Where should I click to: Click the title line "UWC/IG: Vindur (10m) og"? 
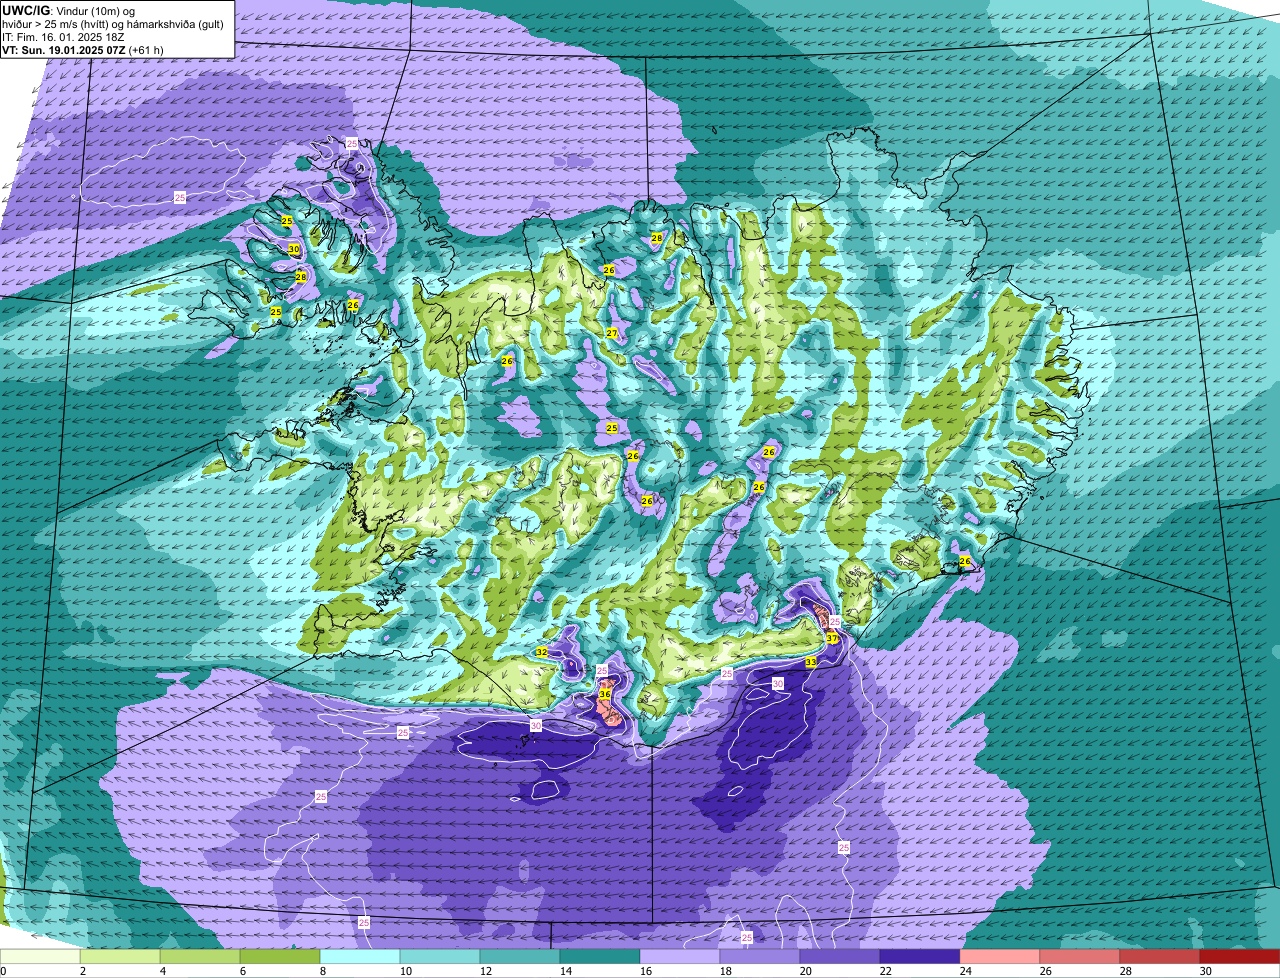pos(68,10)
